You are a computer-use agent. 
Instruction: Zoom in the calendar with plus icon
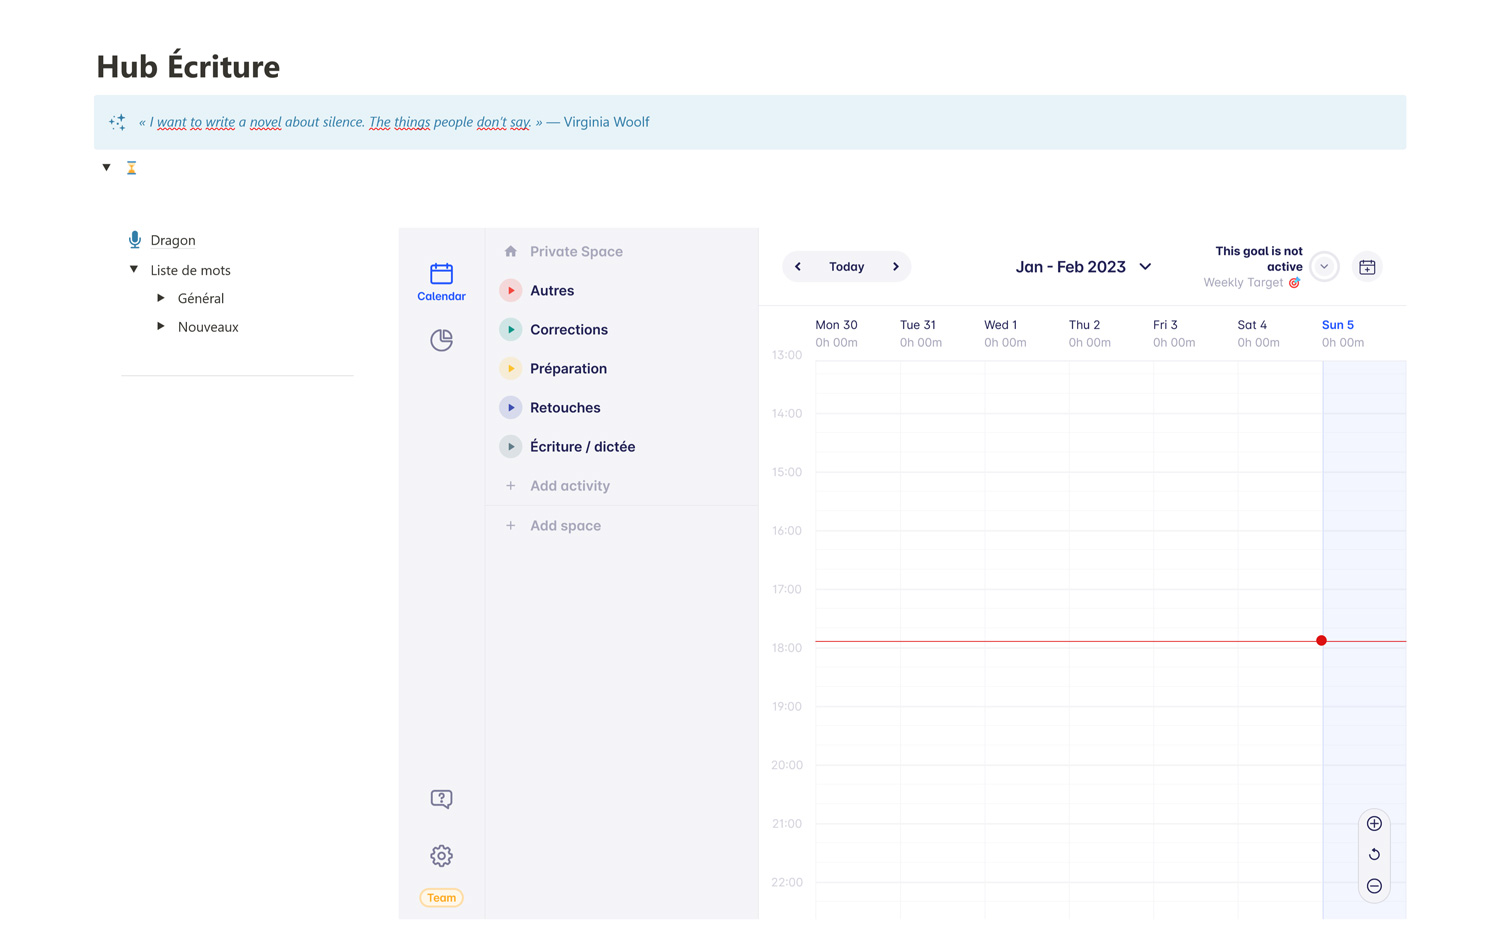point(1374,824)
